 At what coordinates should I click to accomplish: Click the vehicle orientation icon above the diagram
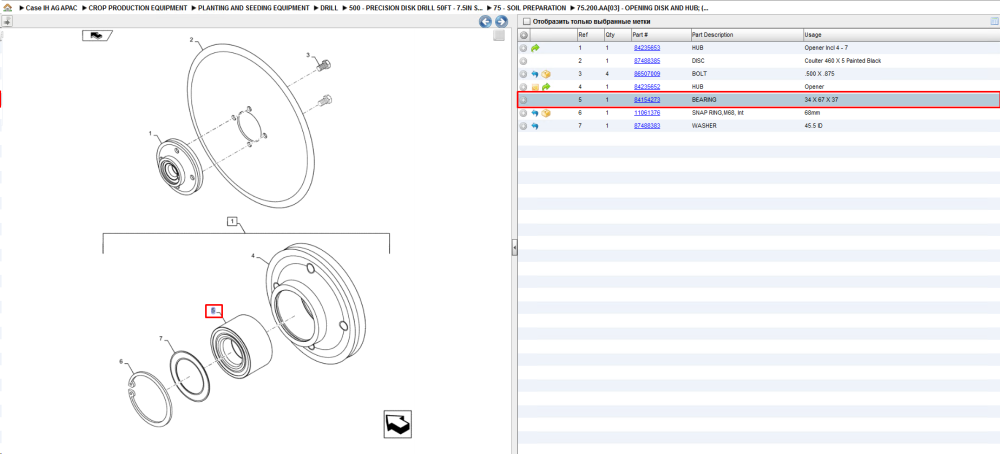pos(97,36)
